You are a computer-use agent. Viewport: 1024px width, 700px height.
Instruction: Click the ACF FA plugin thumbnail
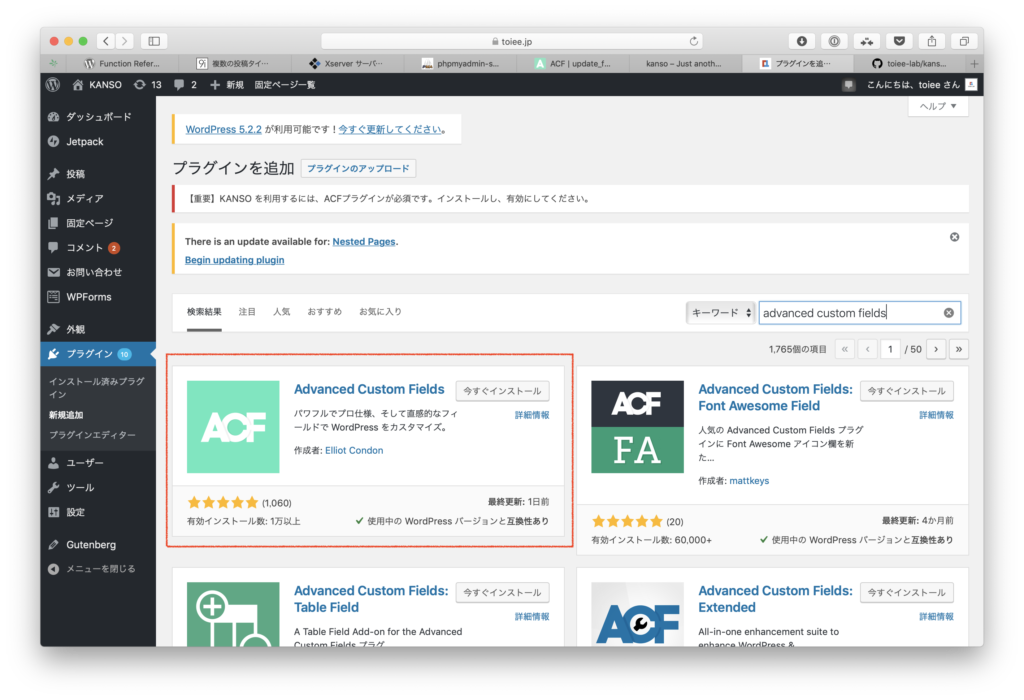click(637, 427)
